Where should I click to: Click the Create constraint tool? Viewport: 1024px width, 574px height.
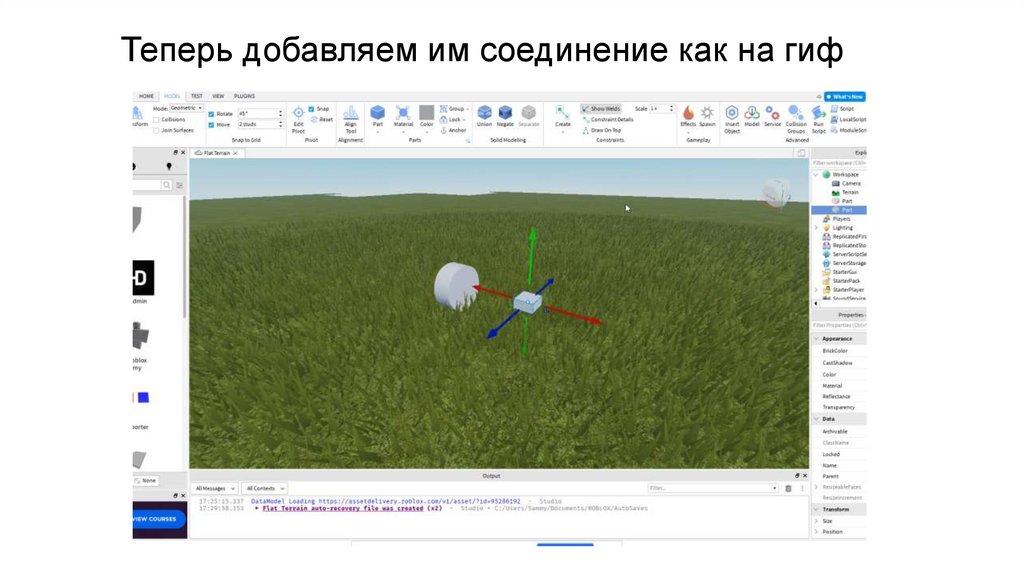pos(562,116)
